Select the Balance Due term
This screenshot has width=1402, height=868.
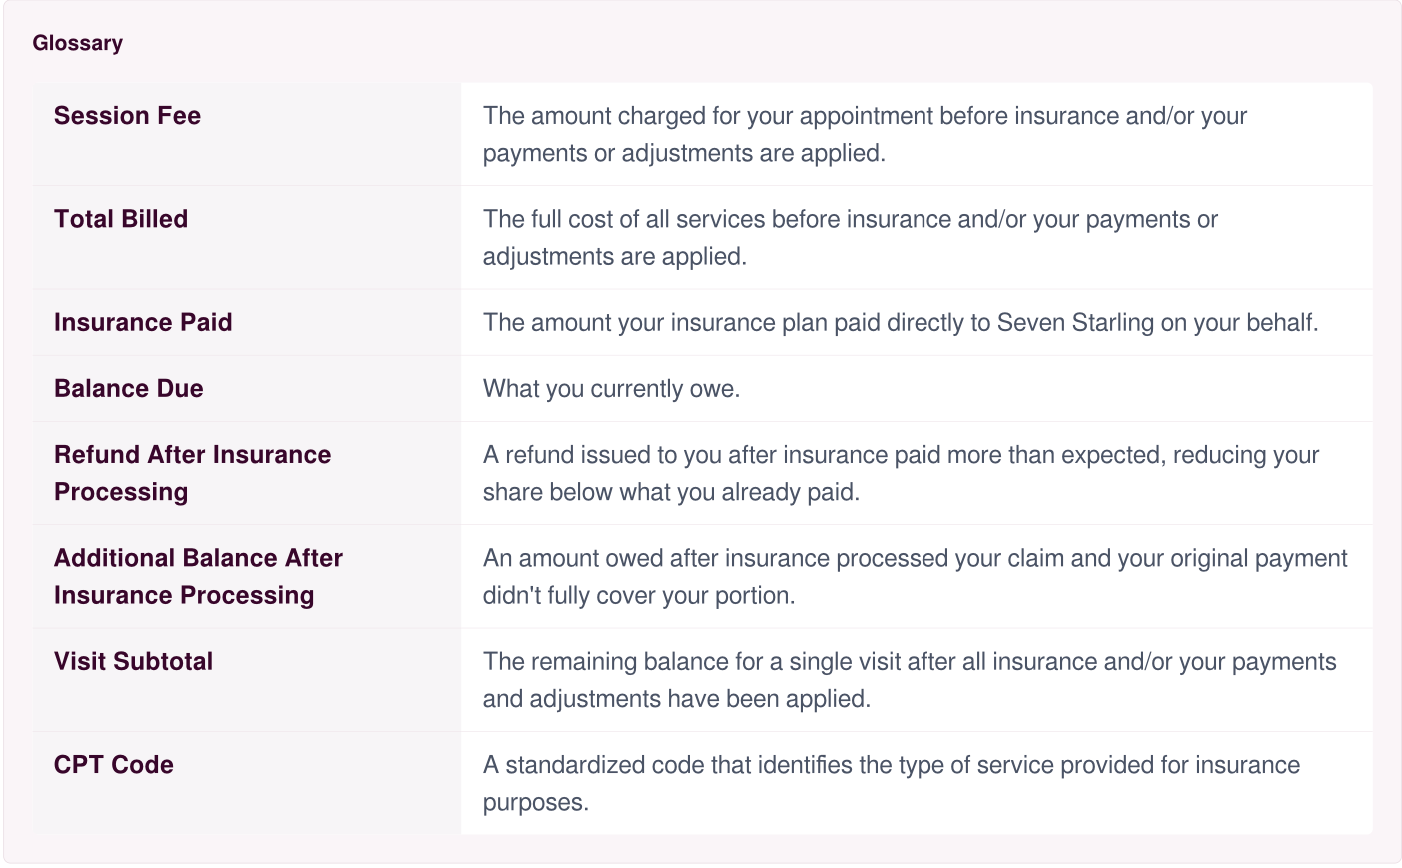[129, 388]
